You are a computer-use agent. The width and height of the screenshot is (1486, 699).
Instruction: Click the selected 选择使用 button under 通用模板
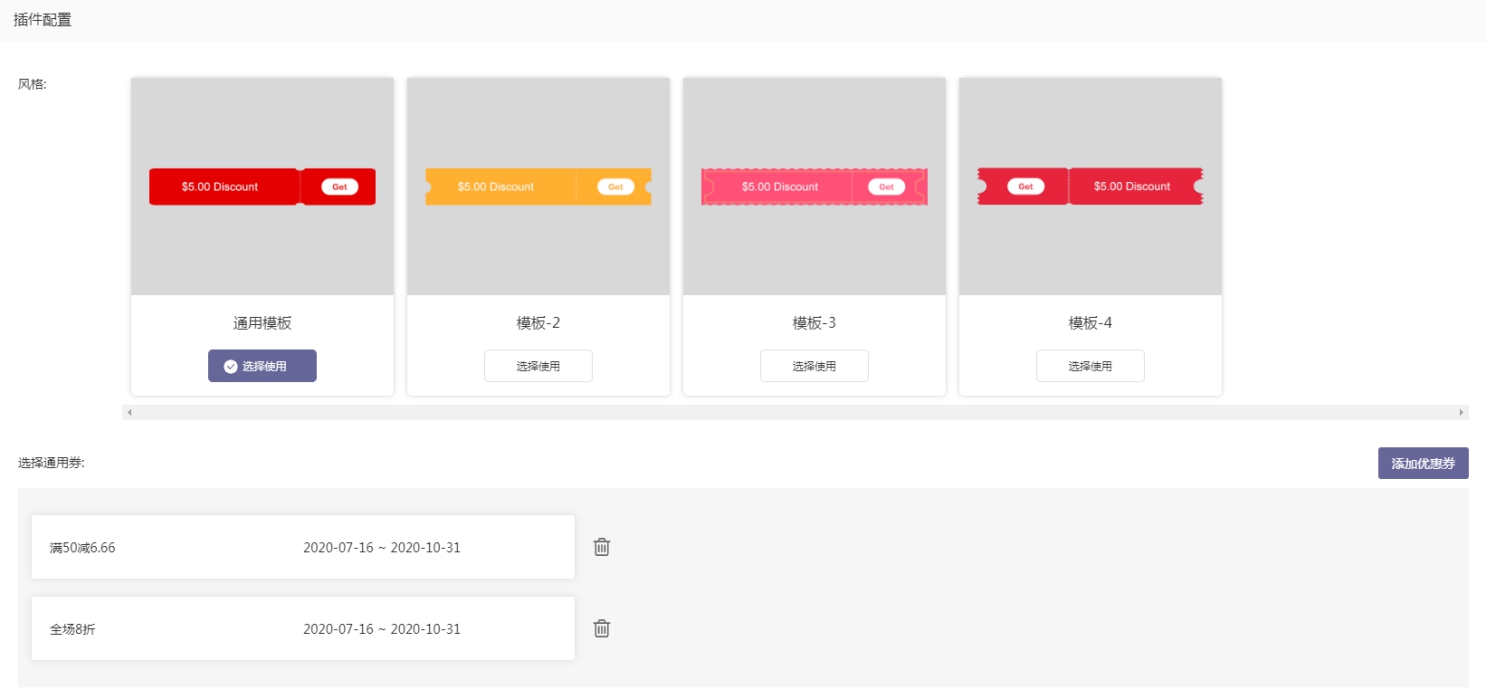(x=262, y=366)
